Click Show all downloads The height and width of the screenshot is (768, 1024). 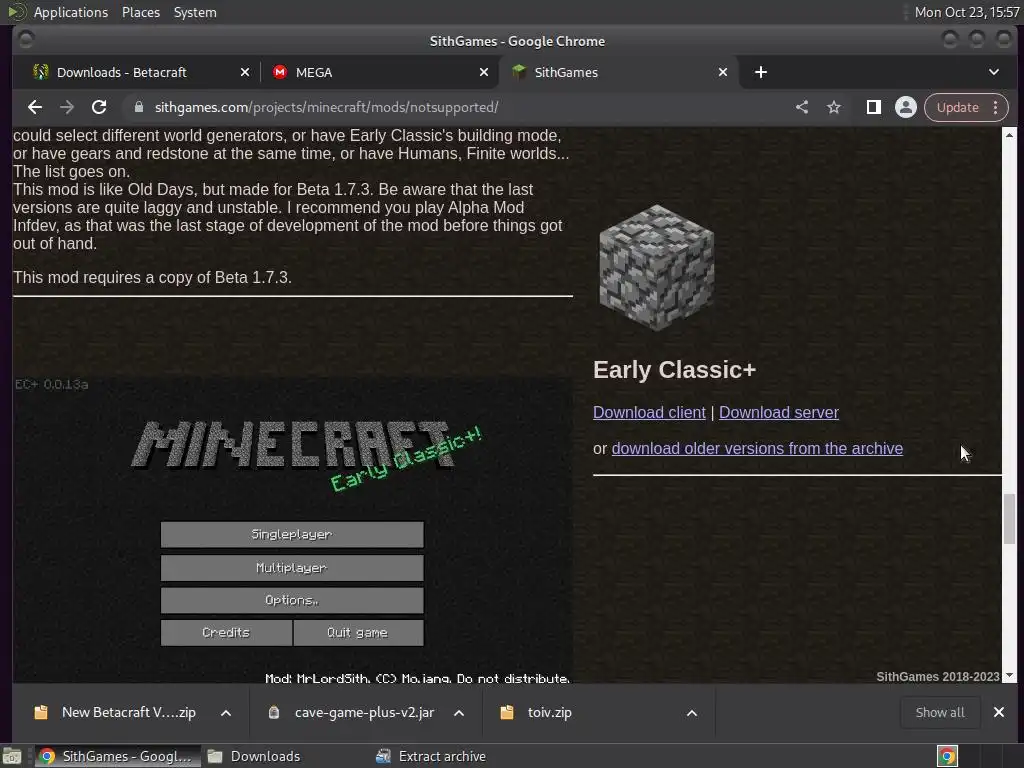coord(940,712)
